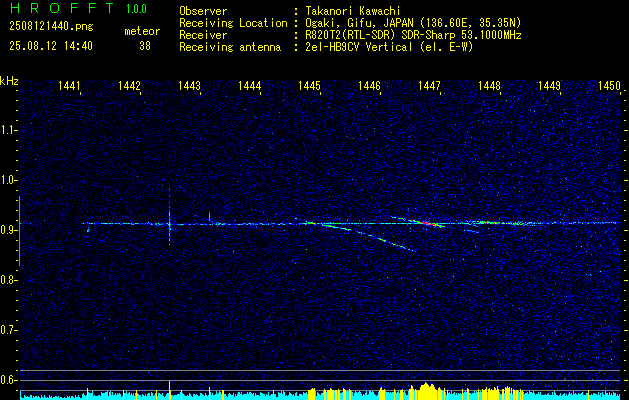Screen dimensions: 629x400
Task: Click the antenna 2el-HB9CV Vertical text
Action: coord(359,47)
